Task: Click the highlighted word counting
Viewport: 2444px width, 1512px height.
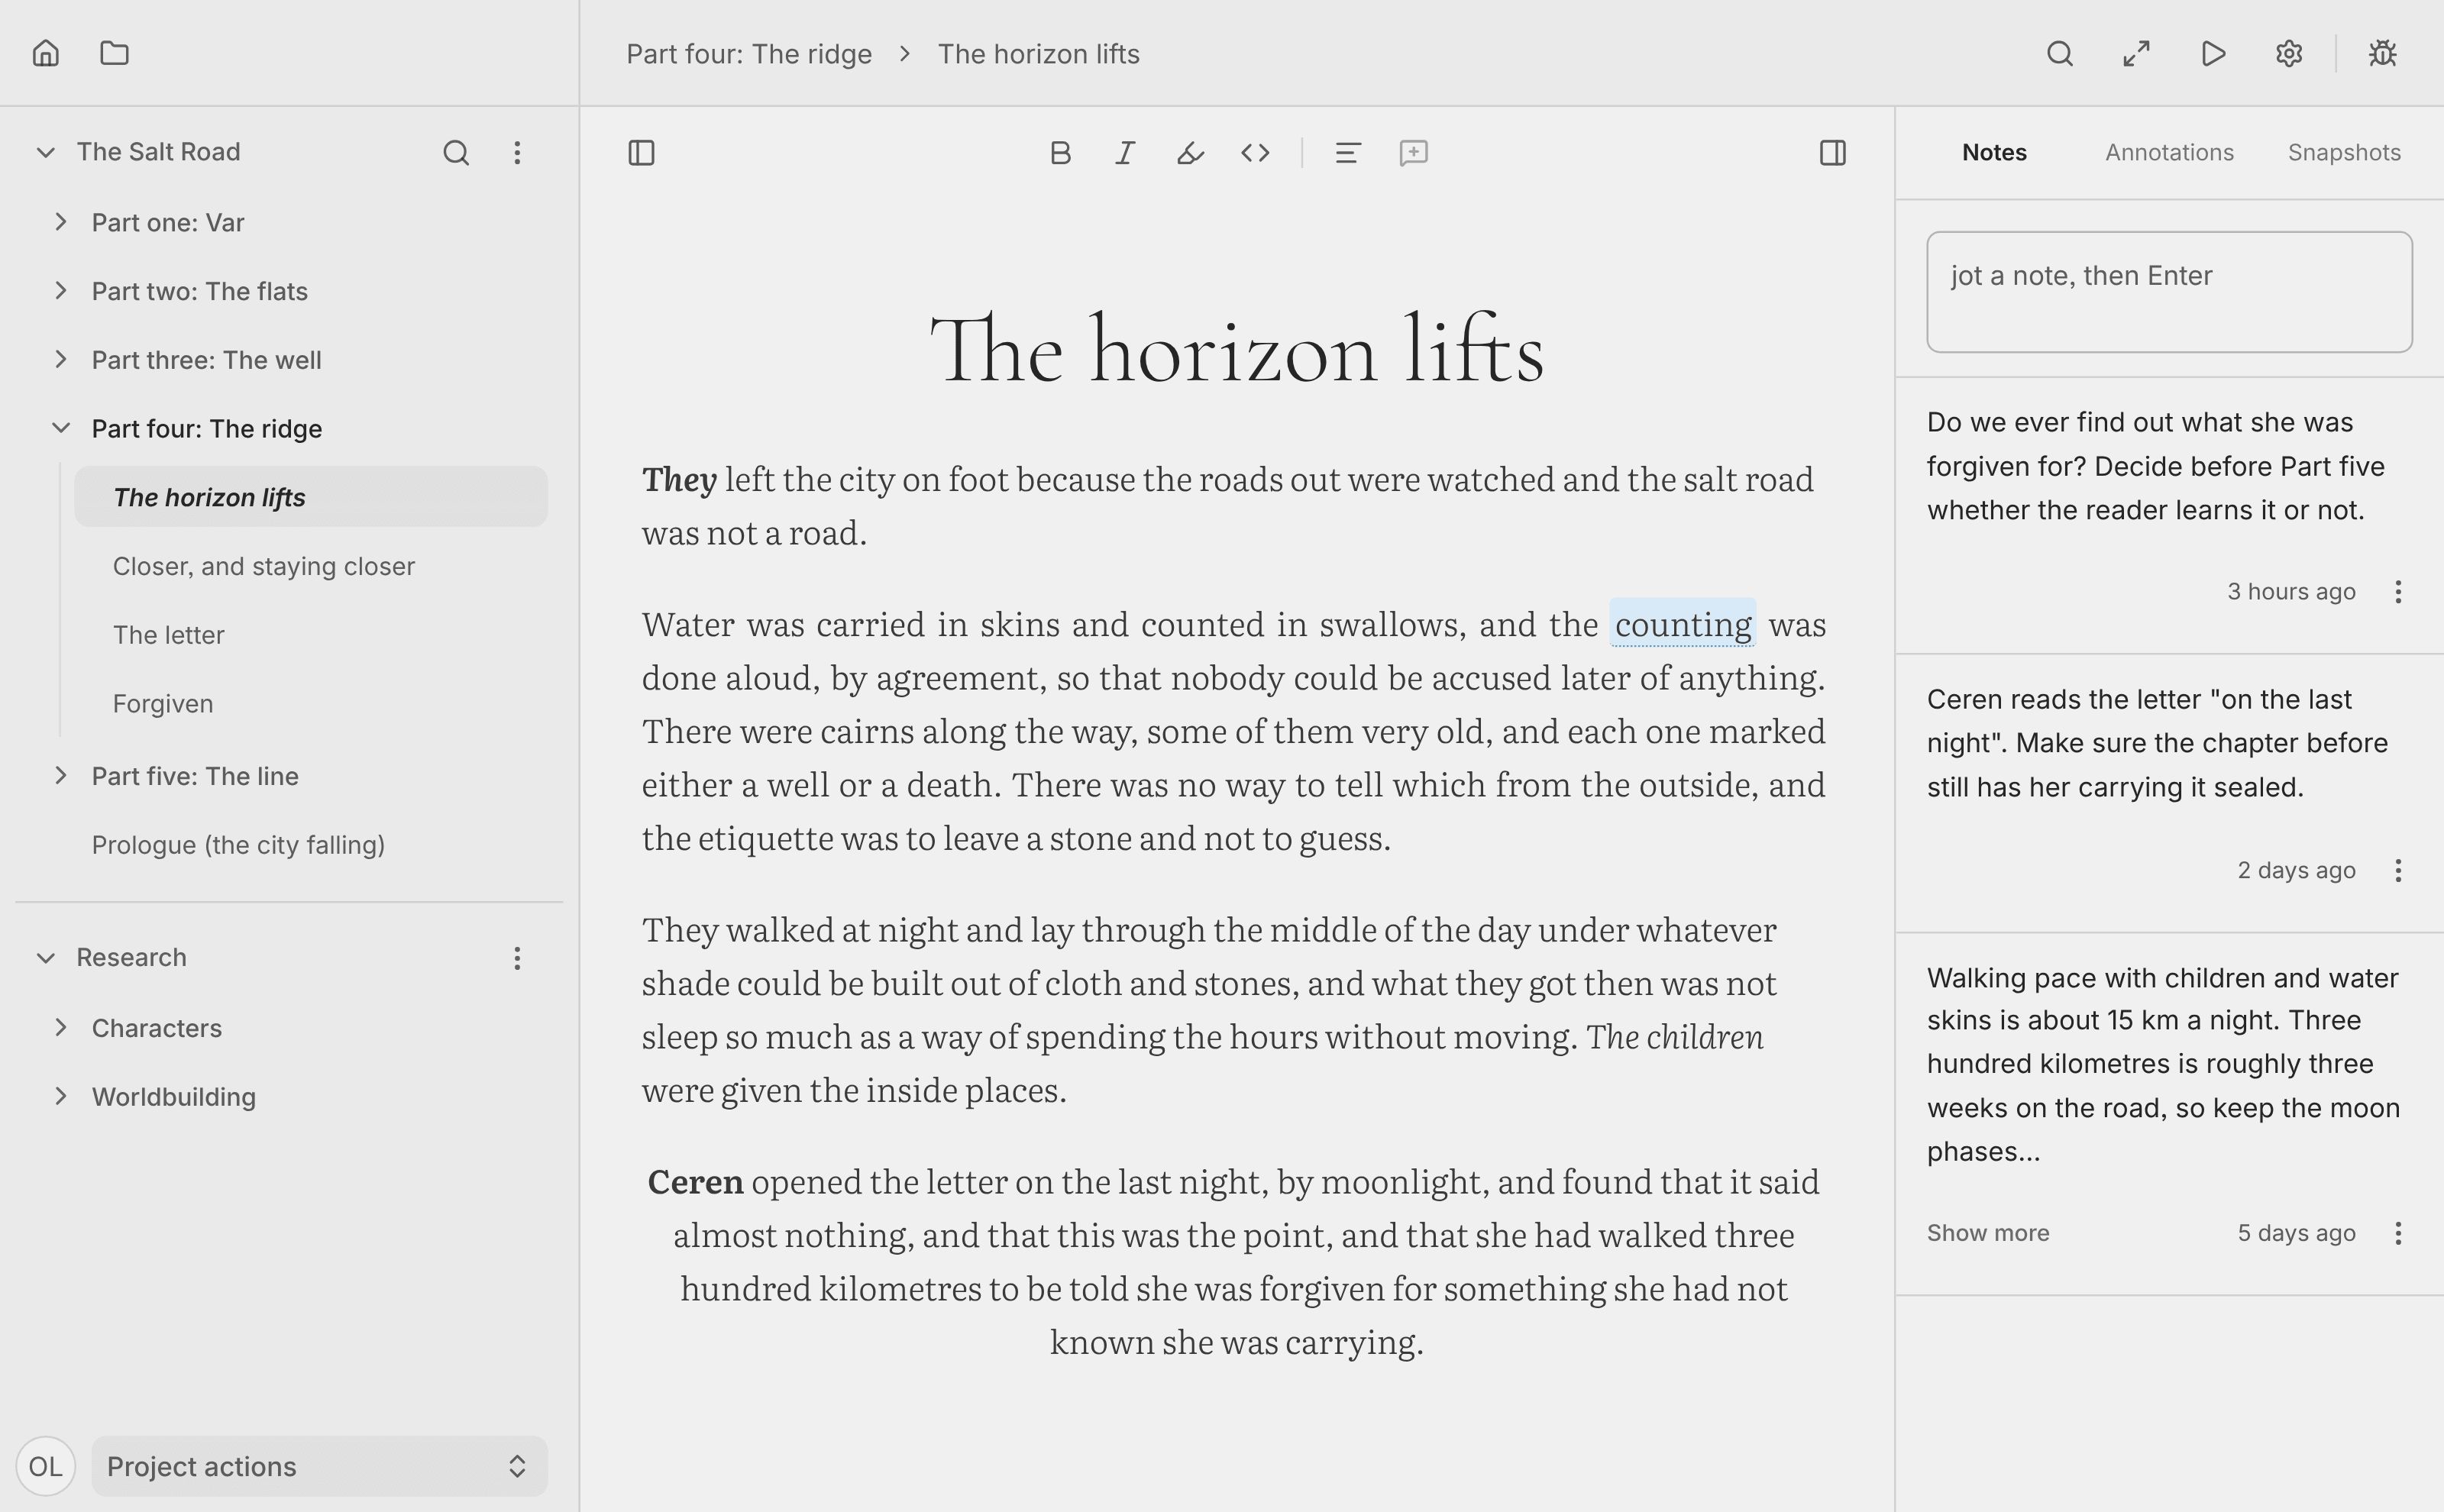Action: tap(1683, 624)
